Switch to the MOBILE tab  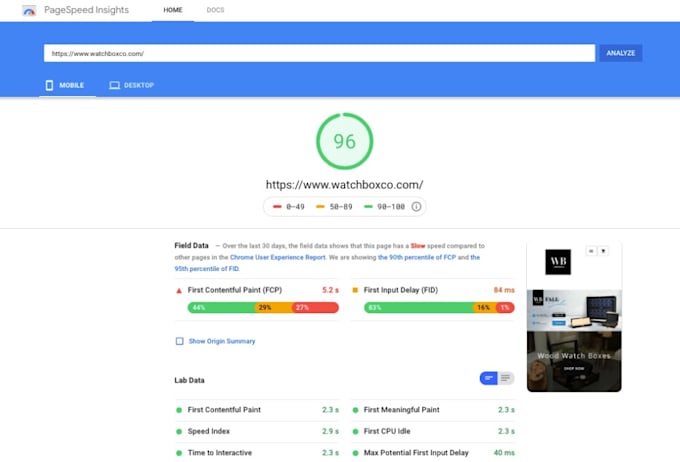pos(68,85)
